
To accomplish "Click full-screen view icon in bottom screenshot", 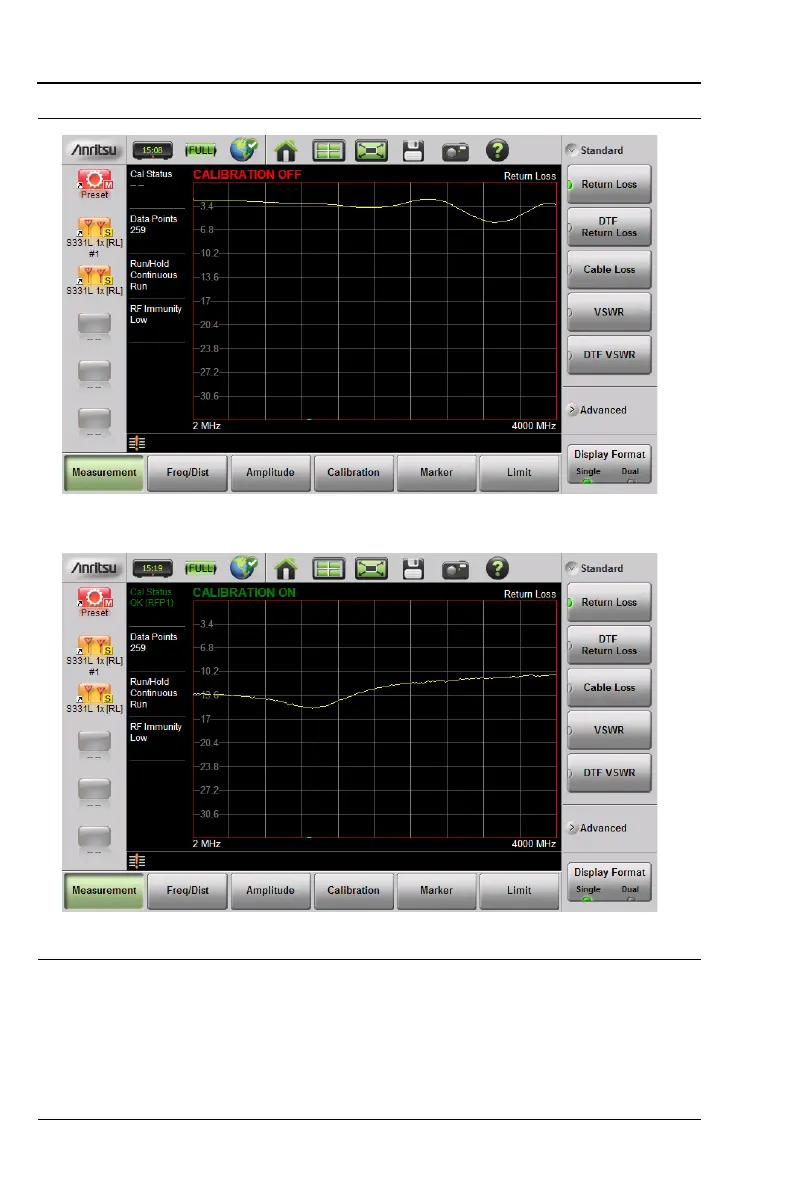I will [x=372, y=569].
